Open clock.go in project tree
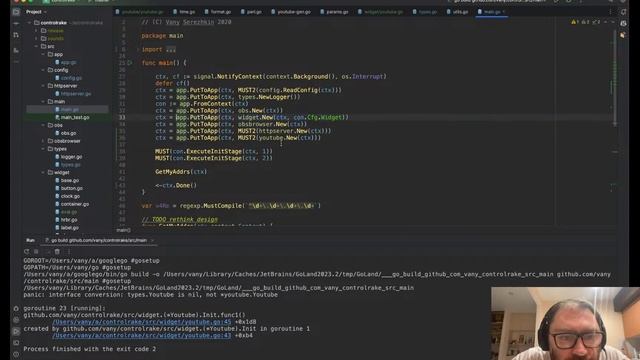Viewport: 640px width, 360px height. pyautogui.click(x=70, y=196)
